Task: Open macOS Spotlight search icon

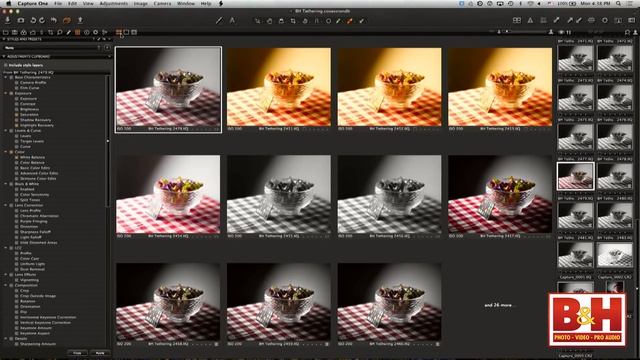Action: [x=619, y=3]
